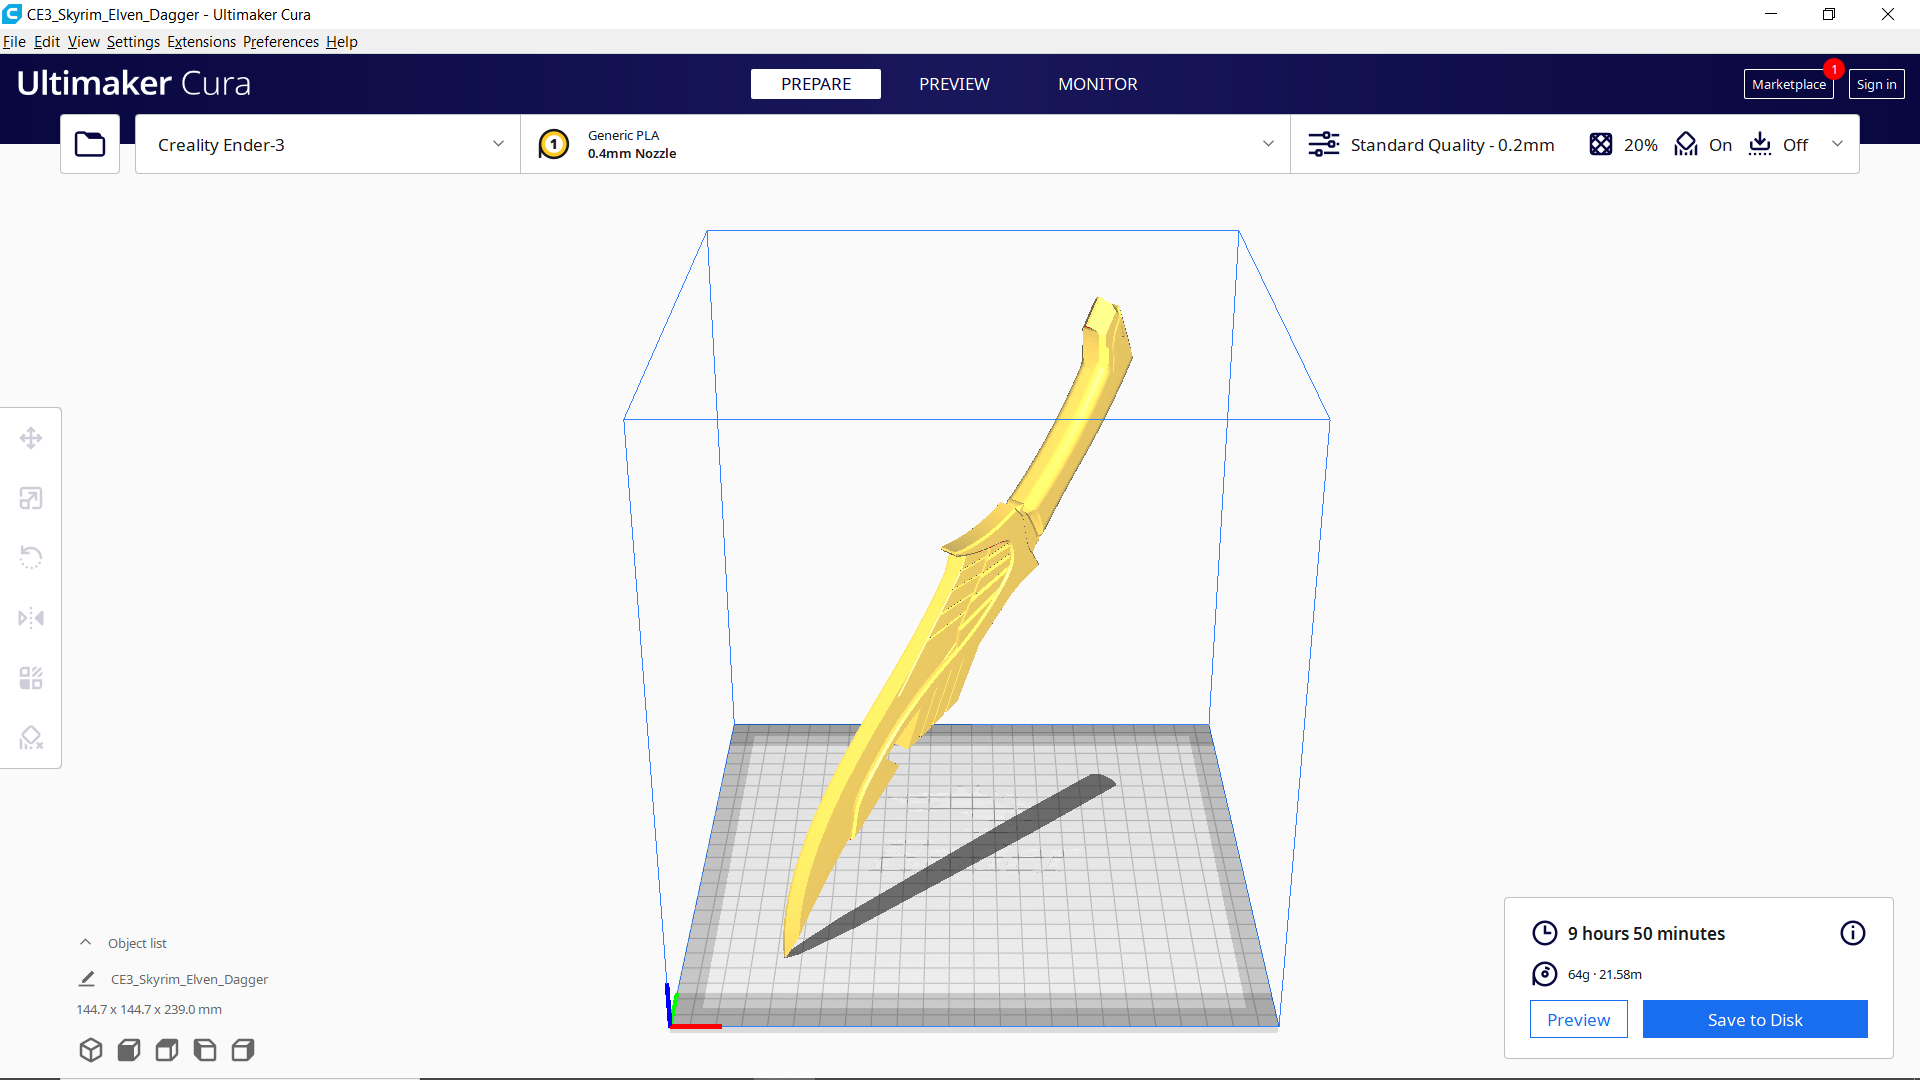1920x1080 pixels.
Task: Open the Settings menu
Action: (x=133, y=42)
